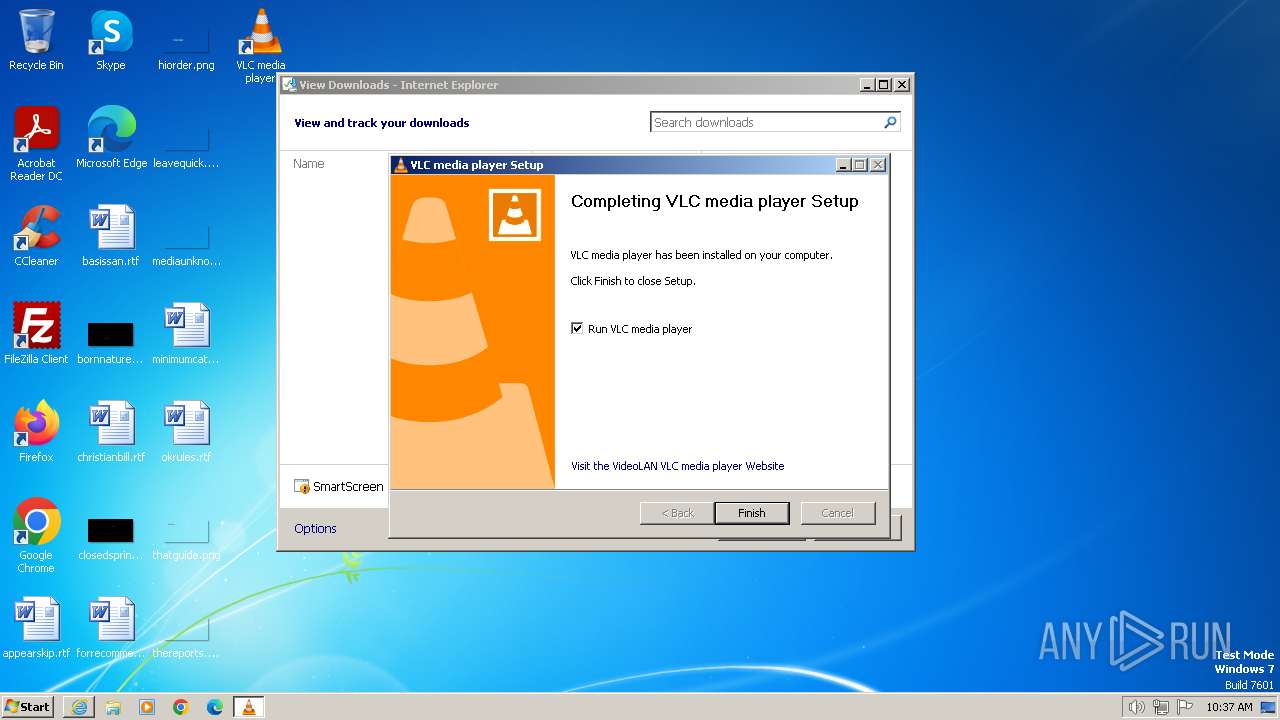1280x720 pixels.
Task: Click the Action Center flag icon
Action: [1185, 707]
